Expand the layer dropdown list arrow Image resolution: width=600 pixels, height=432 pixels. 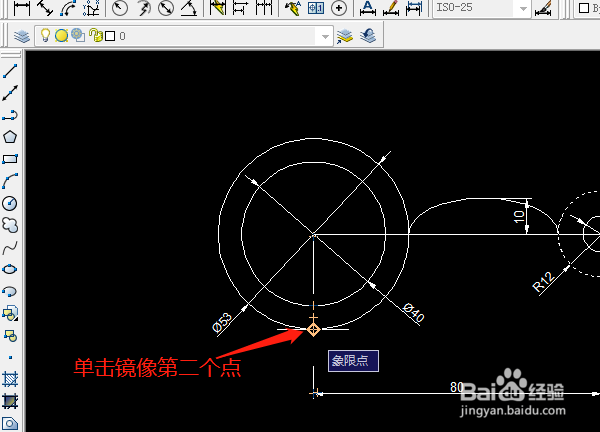(x=325, y=36)
